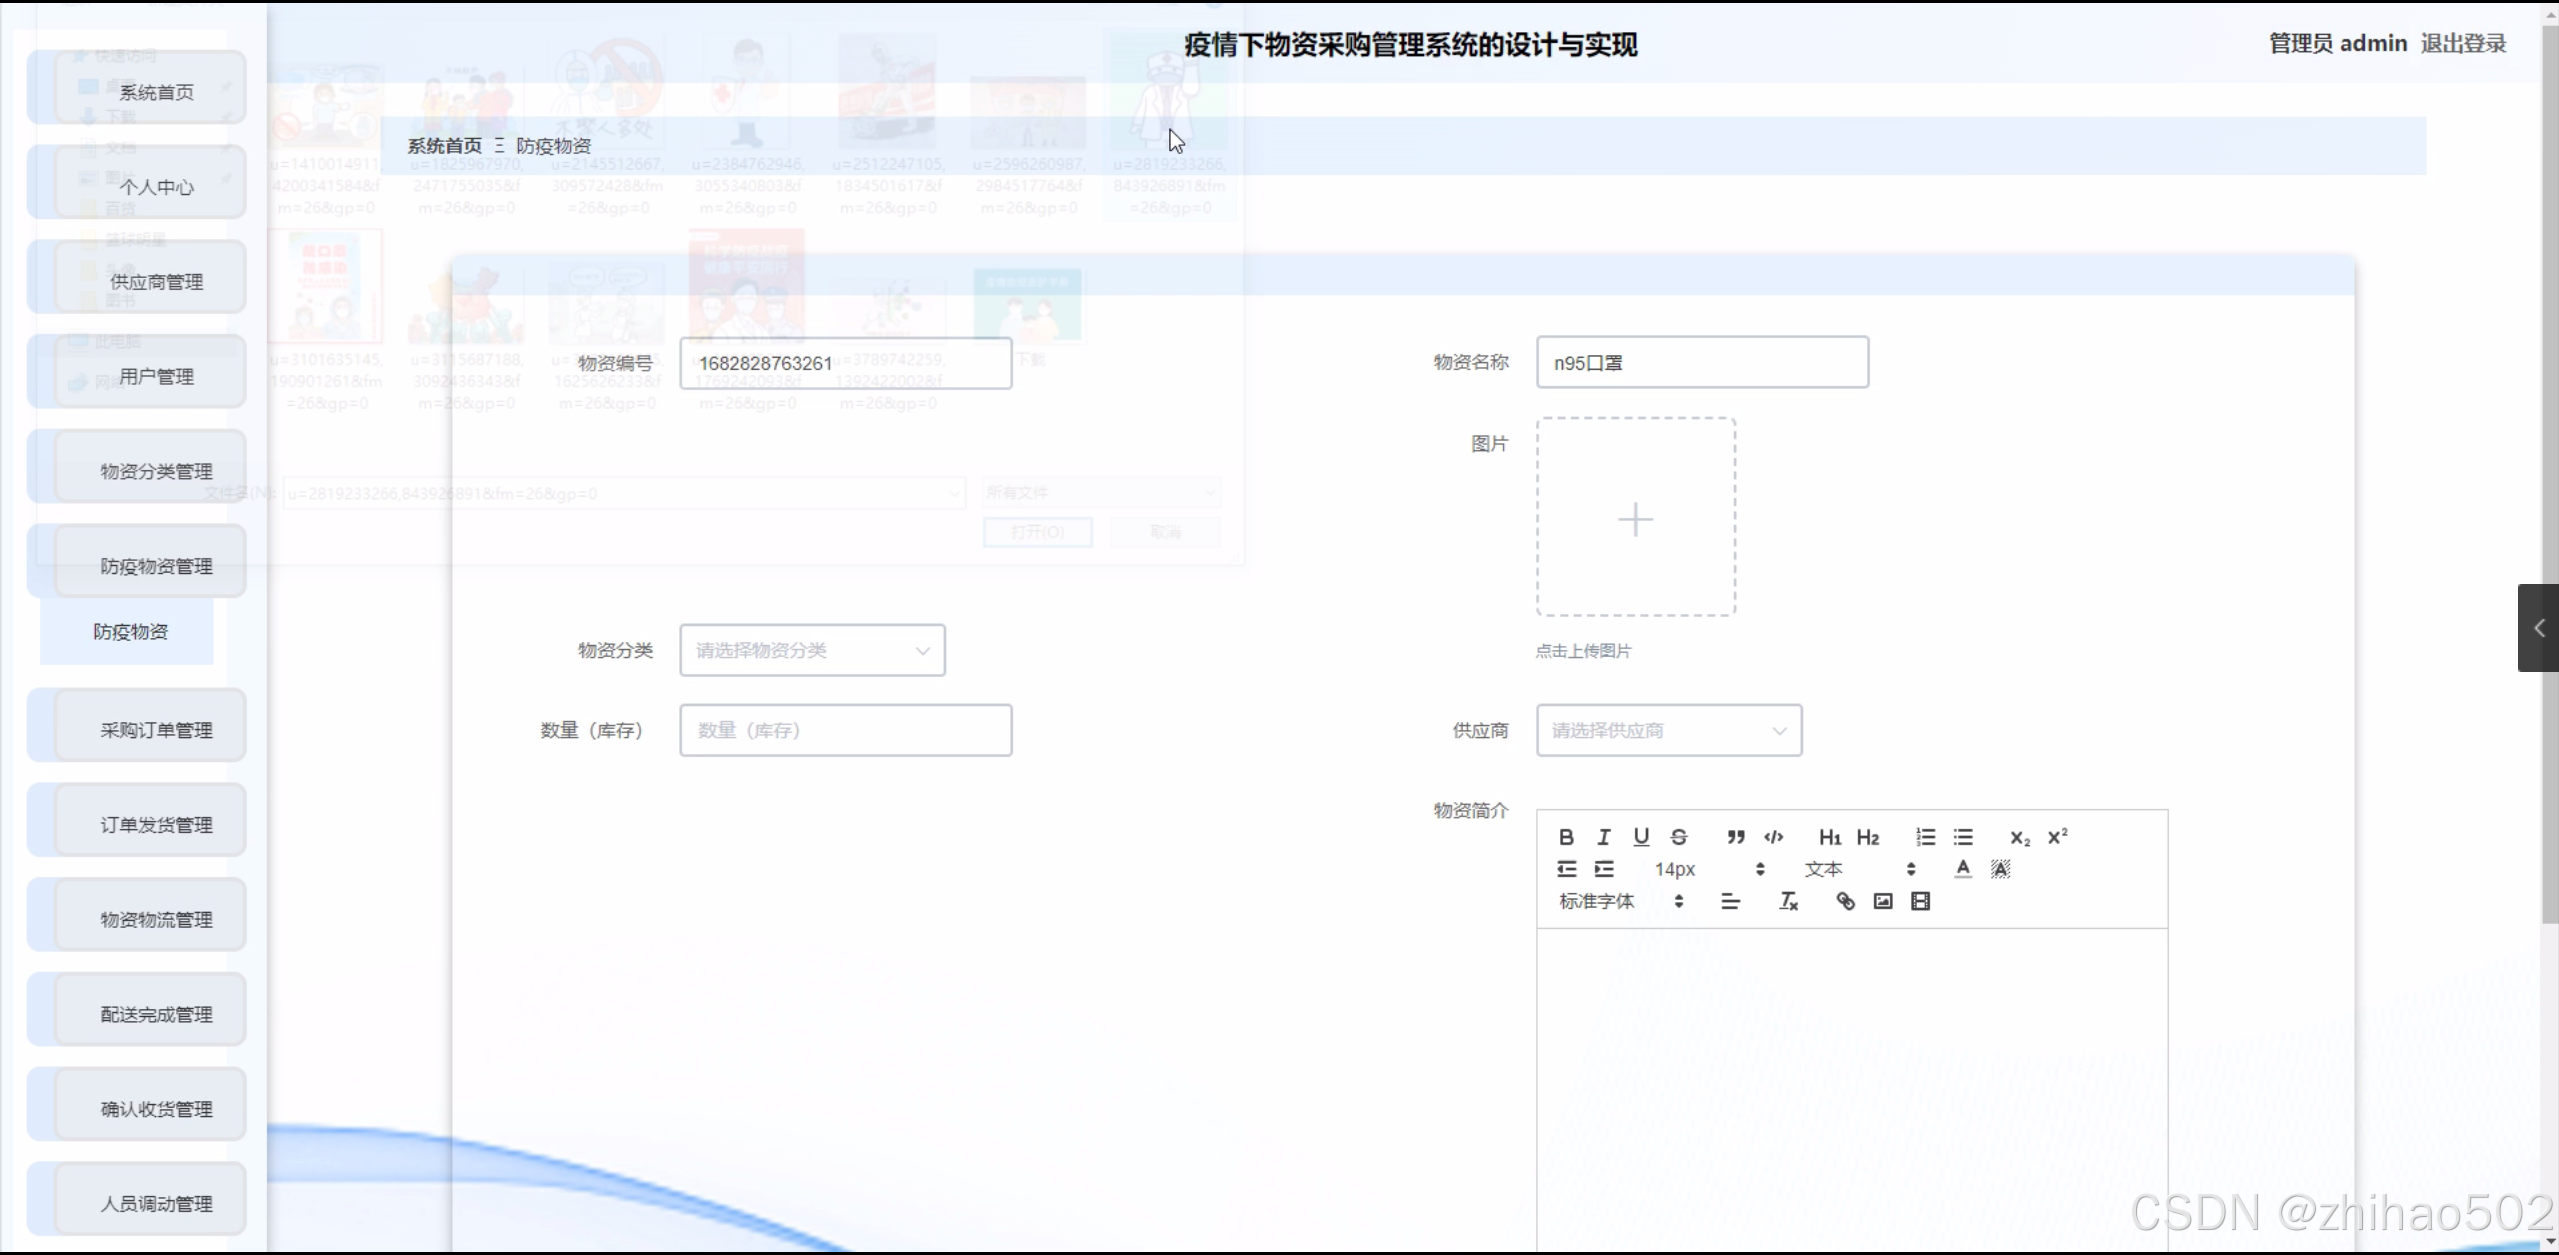Toggle superscript formatting
This screenshot has height=1255, width=2559.
(x=2058, y=837)
